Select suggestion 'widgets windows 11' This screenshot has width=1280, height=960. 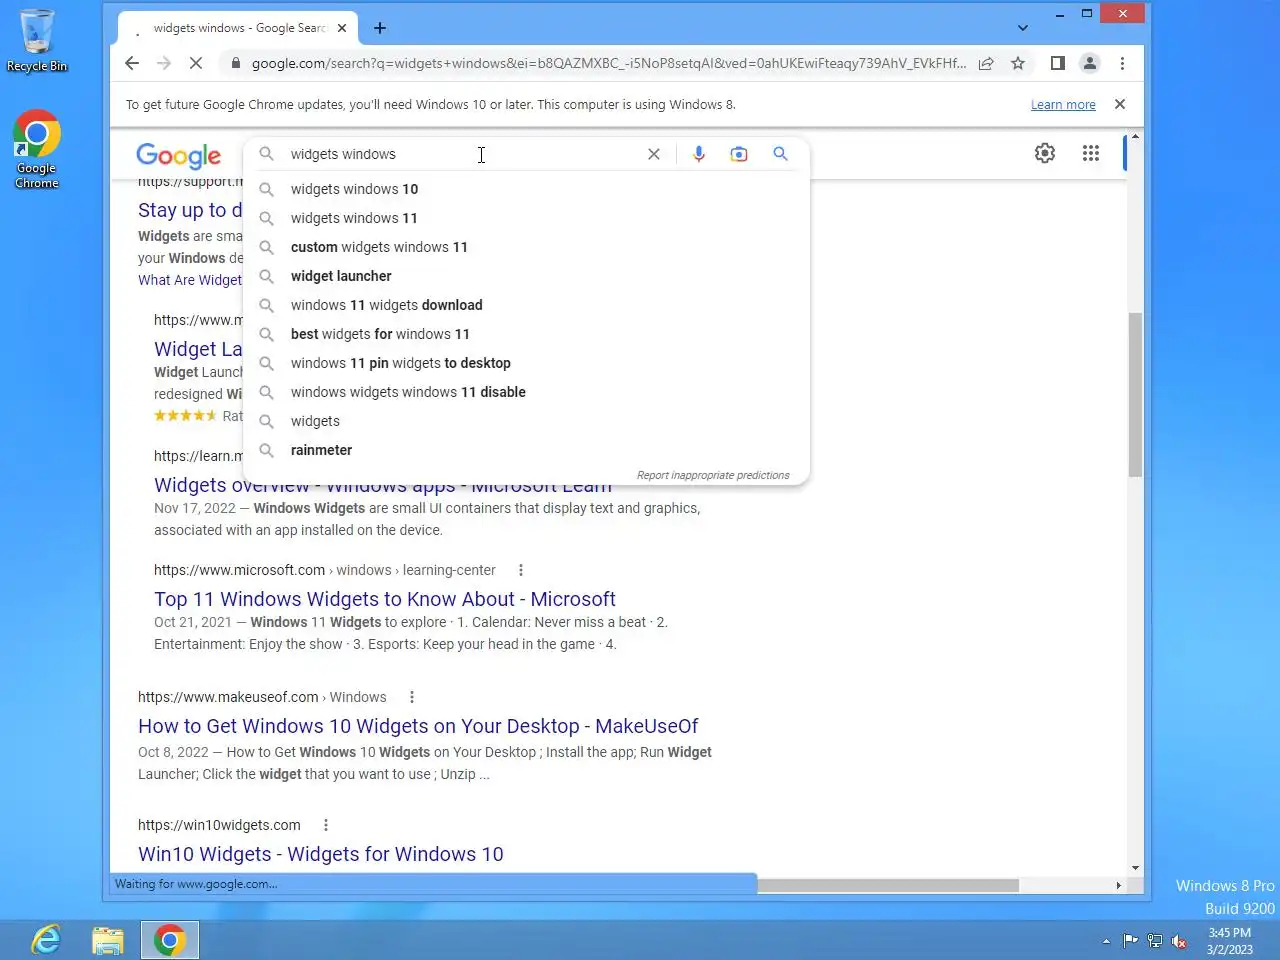[x=526, y=218]
